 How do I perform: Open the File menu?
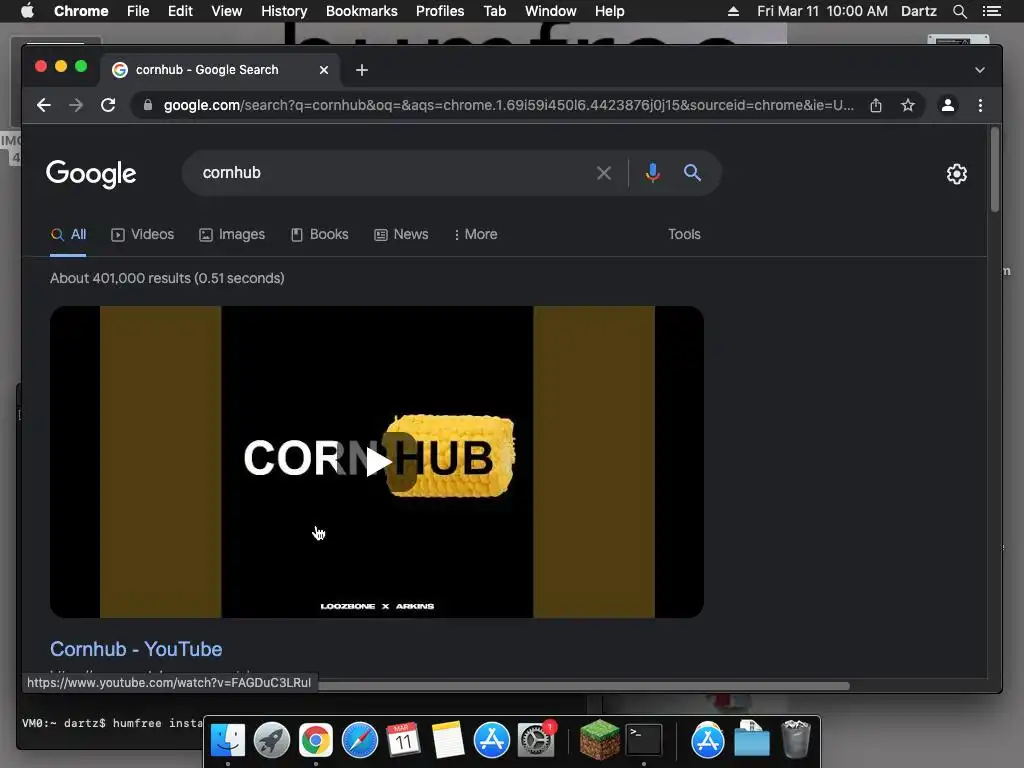pyautogui.click(x=138, y=11)
